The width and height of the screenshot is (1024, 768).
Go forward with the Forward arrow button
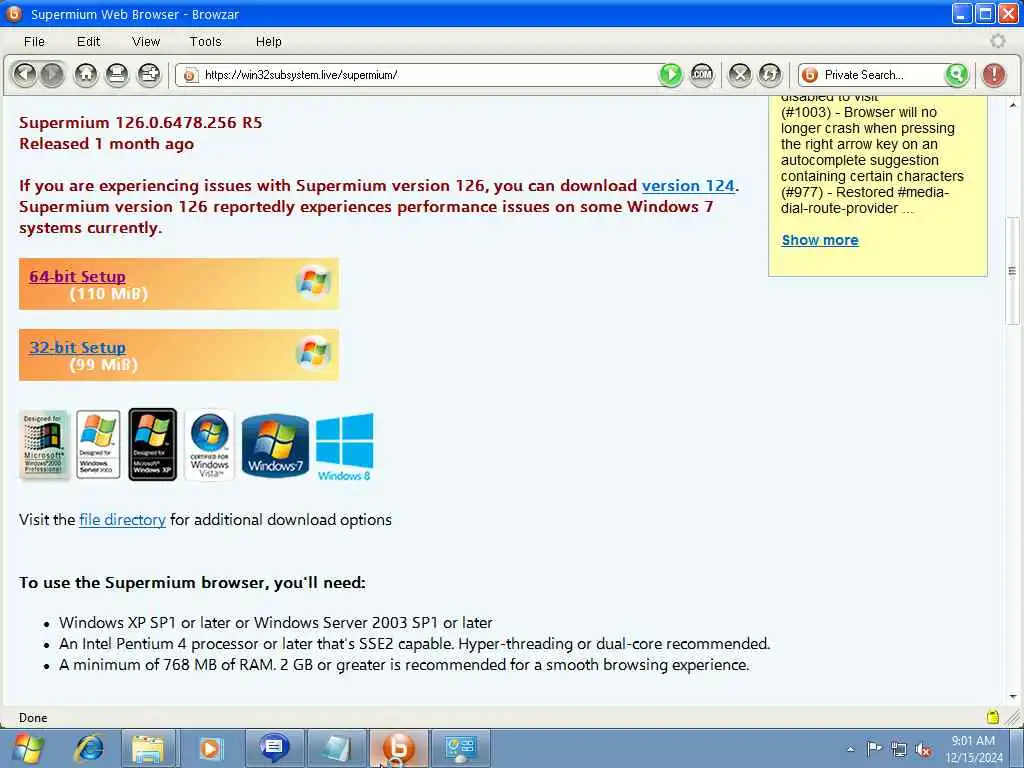click(52, 74)
